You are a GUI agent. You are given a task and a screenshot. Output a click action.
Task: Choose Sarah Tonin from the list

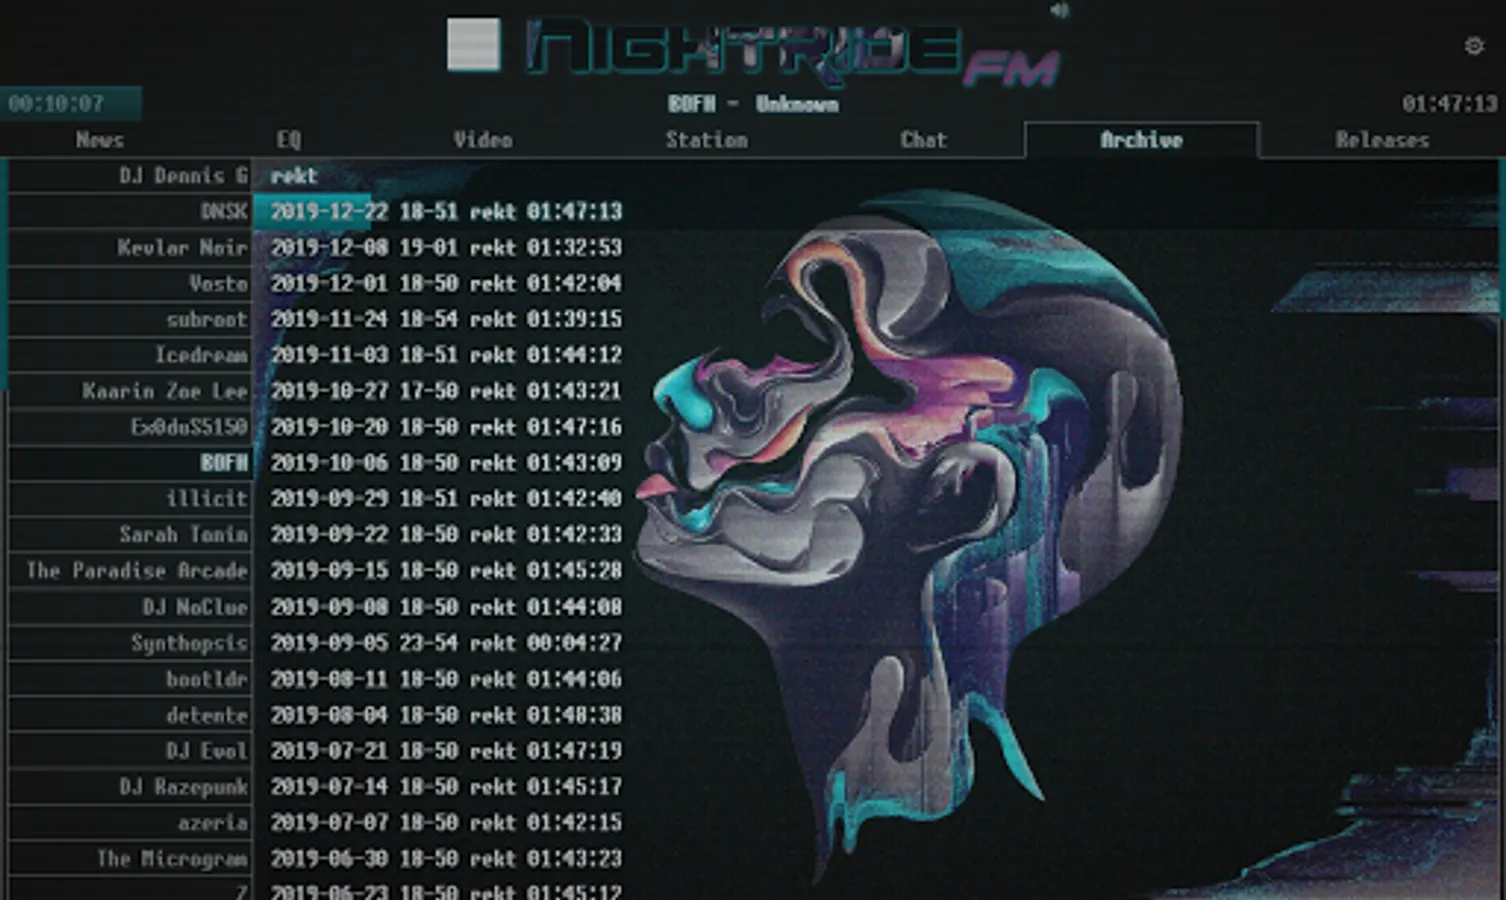130,534
